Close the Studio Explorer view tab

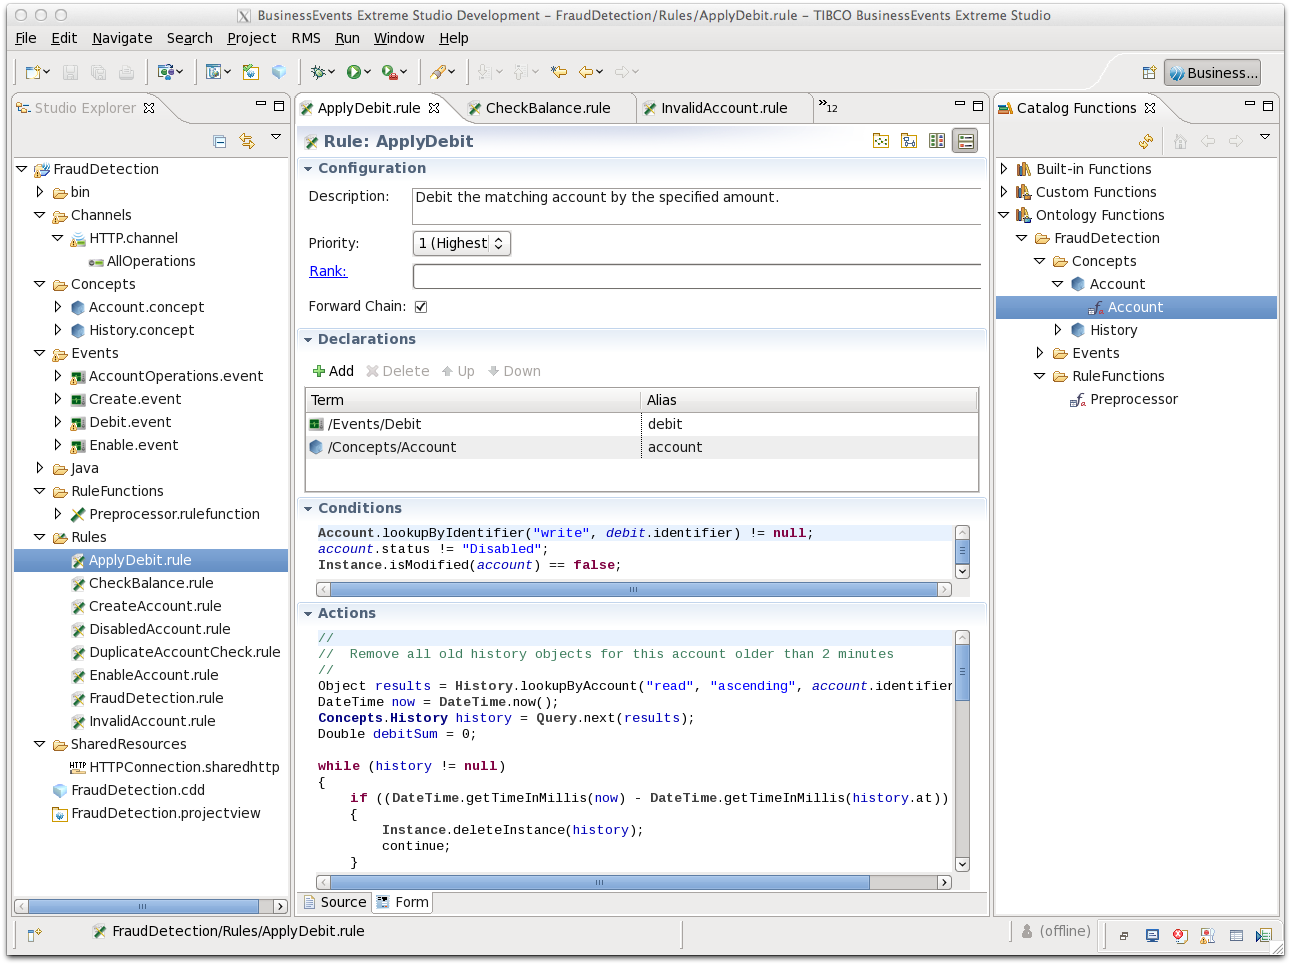click(x=149, y=108)
